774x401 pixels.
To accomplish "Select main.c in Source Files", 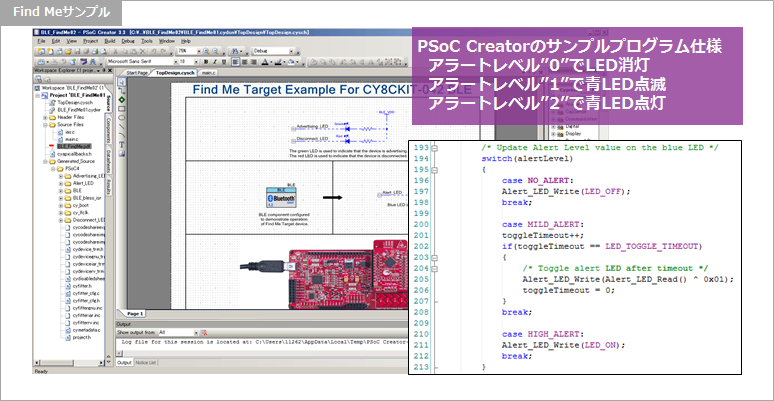I will coord(72,139).
